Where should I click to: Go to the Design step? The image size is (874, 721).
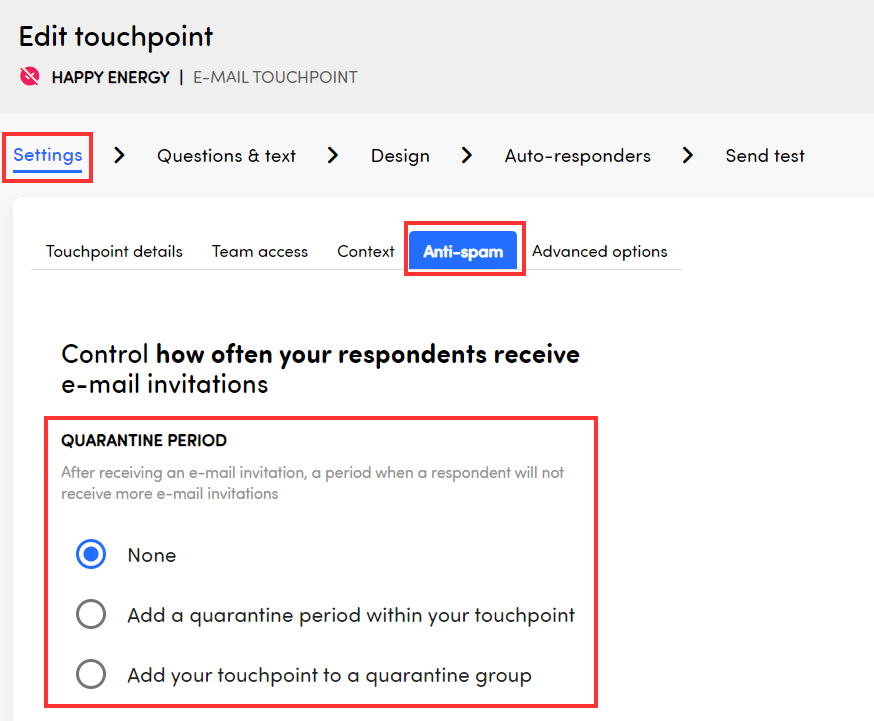[x=400, y=156]
